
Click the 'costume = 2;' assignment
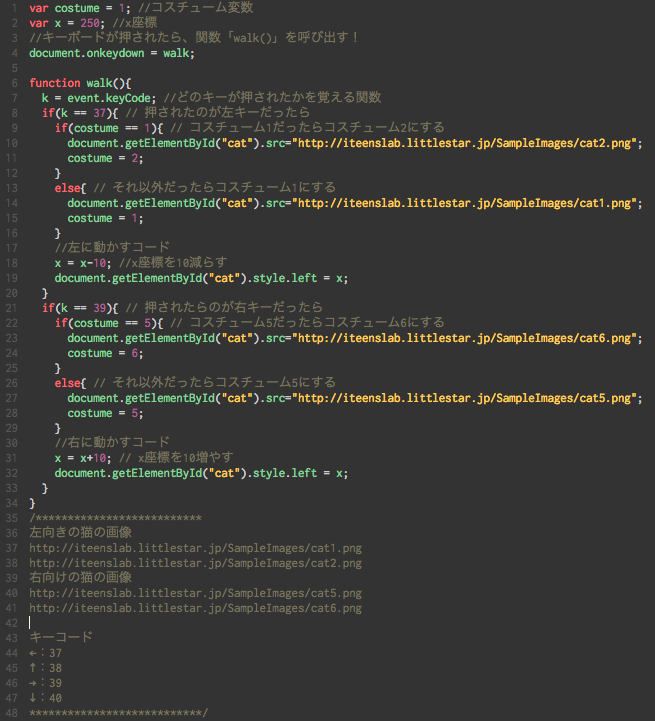click(105, 158)
